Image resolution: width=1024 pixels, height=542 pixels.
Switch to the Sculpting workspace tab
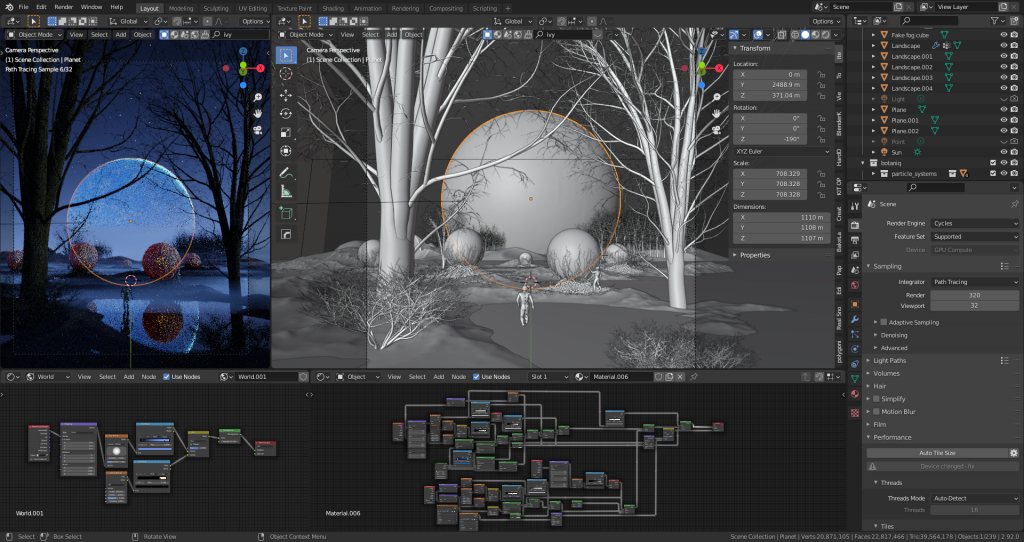pos(216,8)
